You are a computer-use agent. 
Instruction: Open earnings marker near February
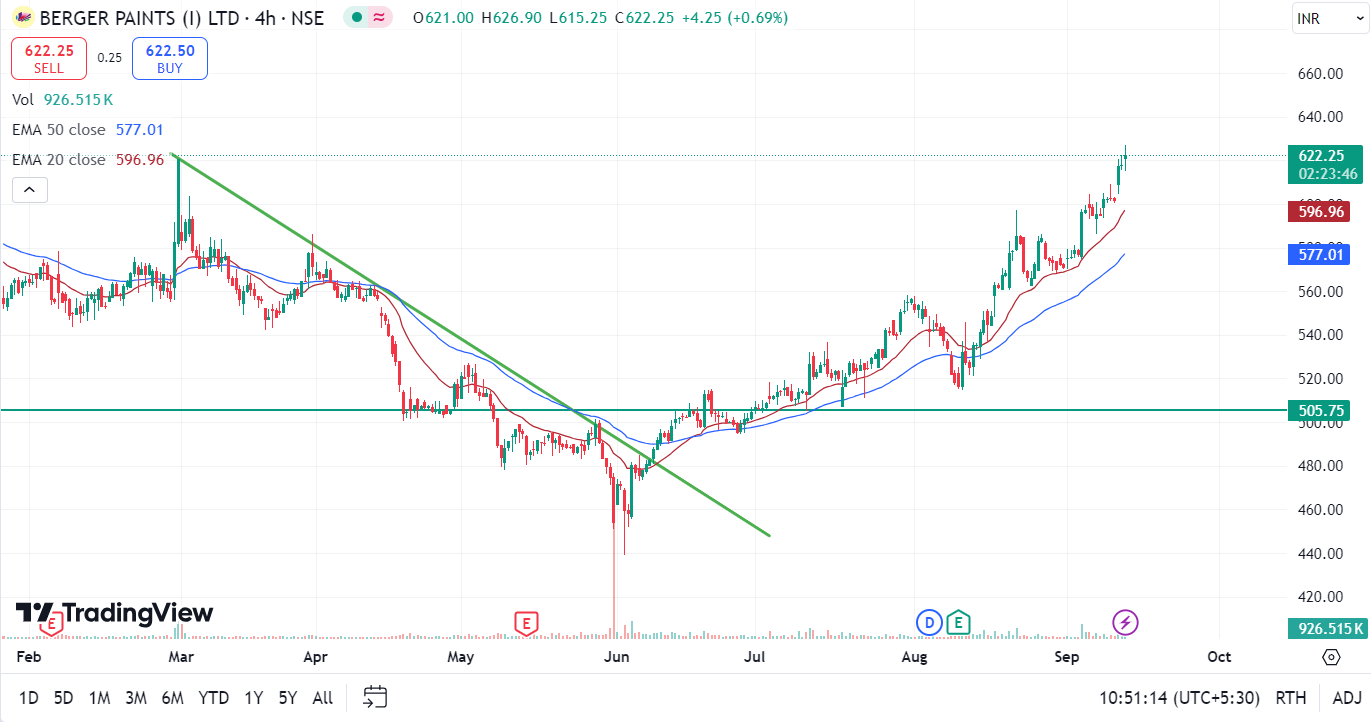click(51, 623)
